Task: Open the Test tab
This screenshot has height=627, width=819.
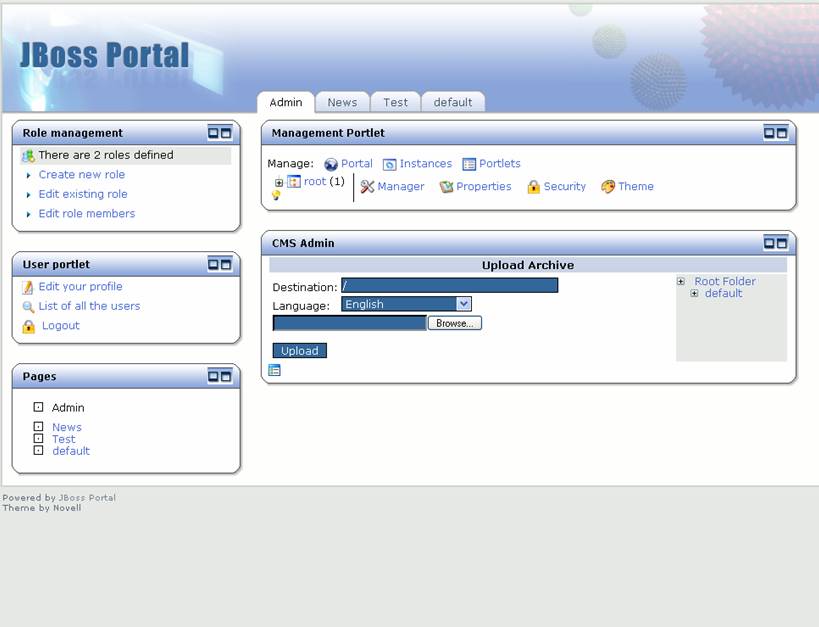Action: pos(395,102)
